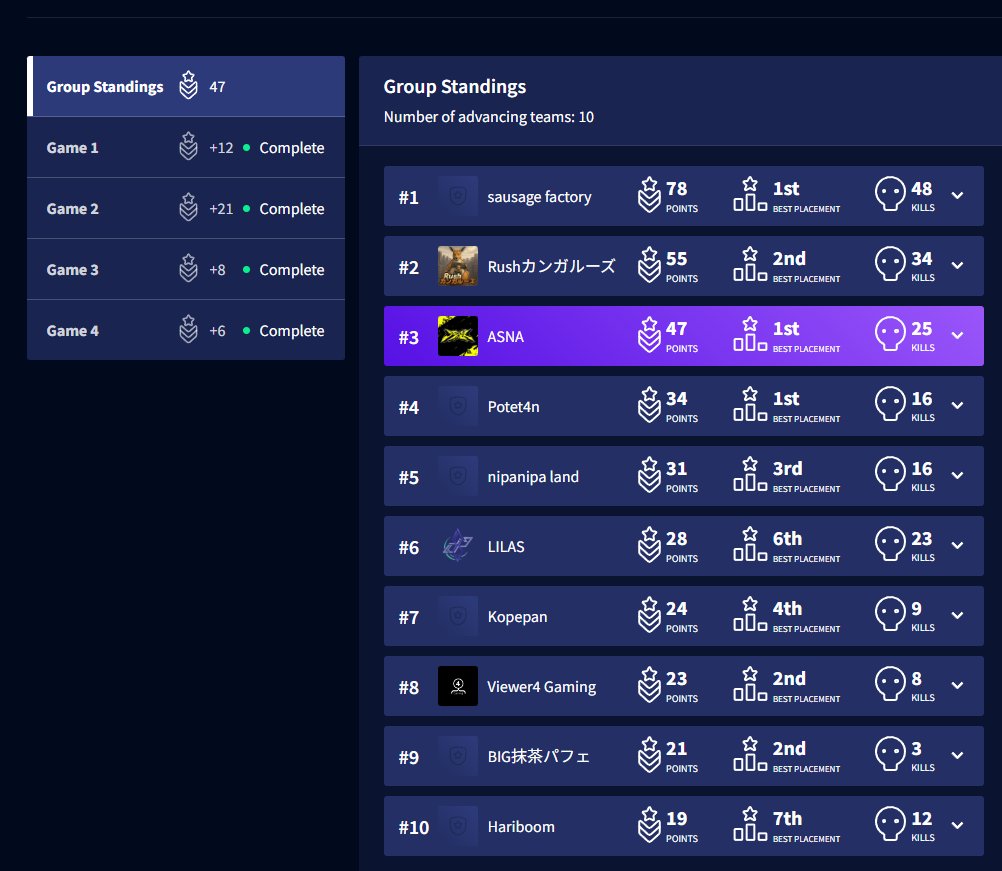
Task: Click the Group Standings panel heading
Action: [x=454, y=87]
